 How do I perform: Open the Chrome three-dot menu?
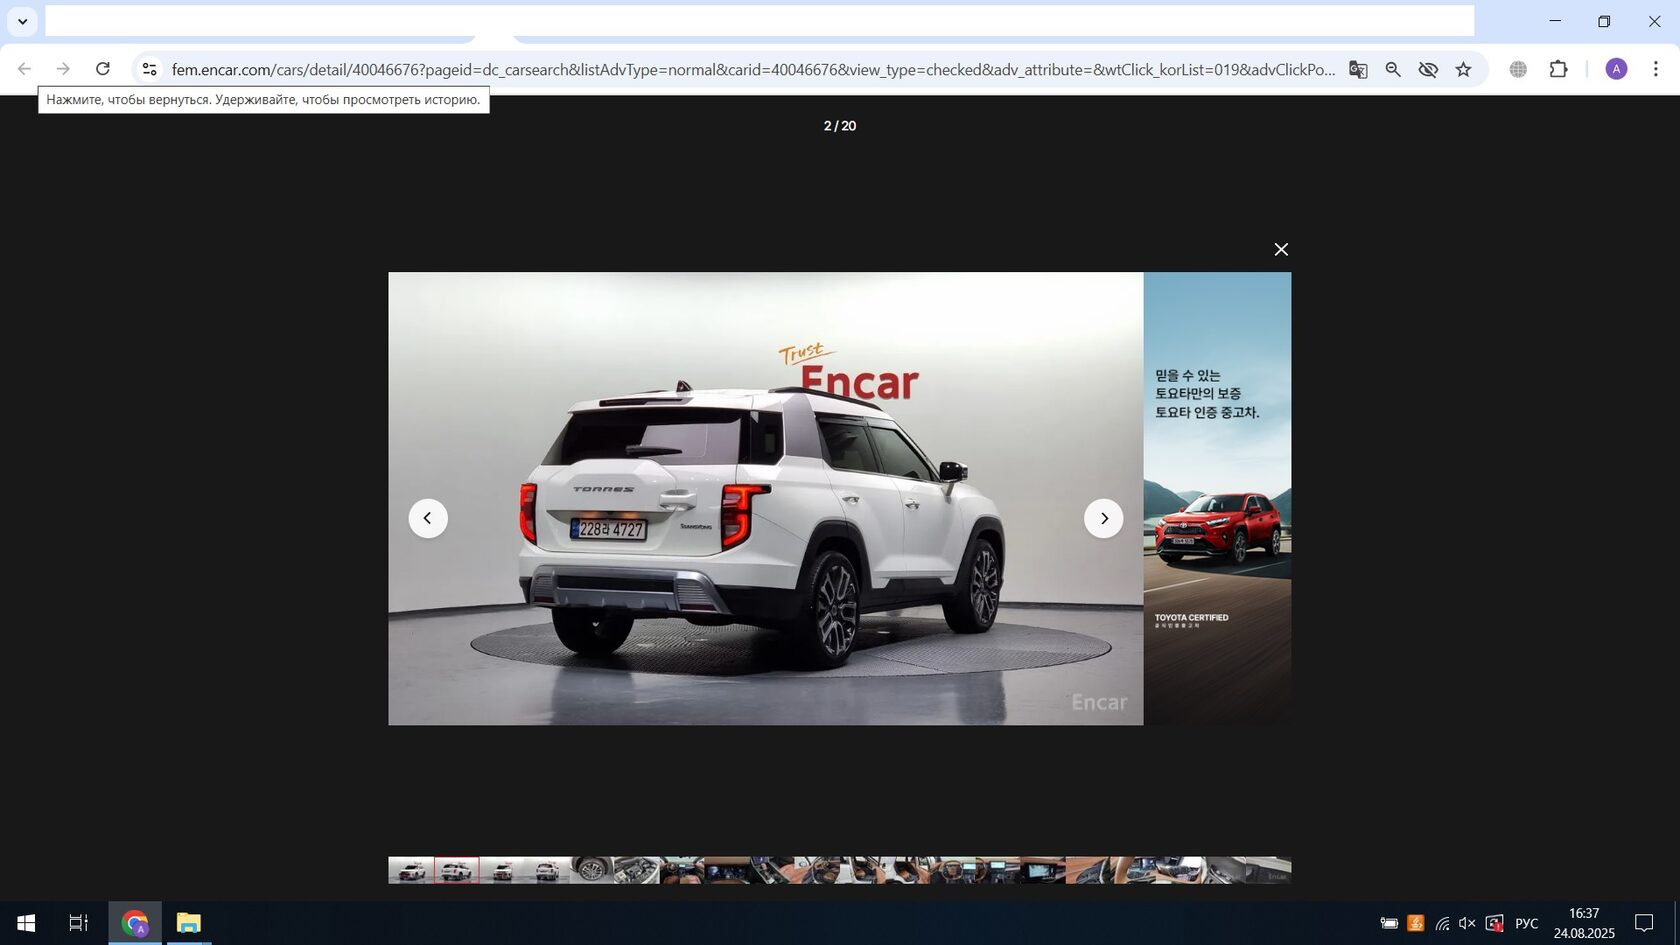(x=1656, y=69)
